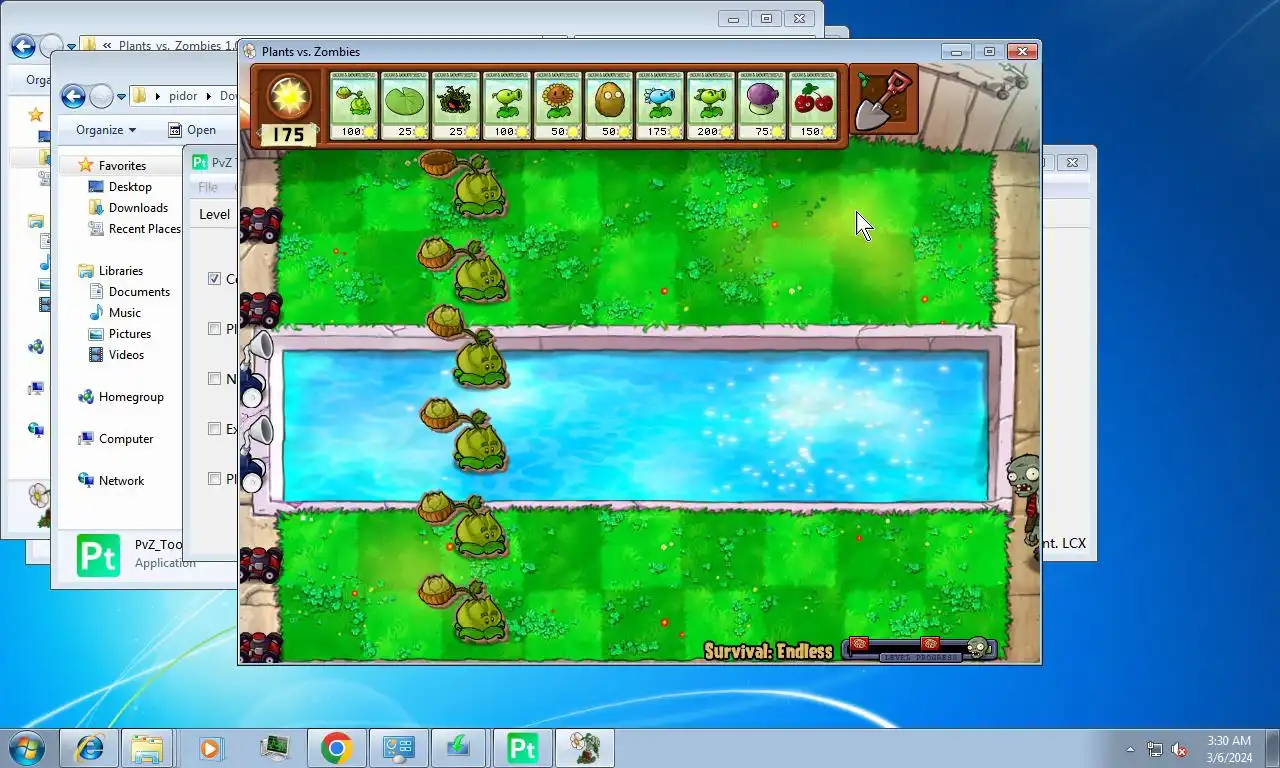Click the 'pidor' folder in address bar
This screenshot has height=768, width=1280.
(182, 96)
